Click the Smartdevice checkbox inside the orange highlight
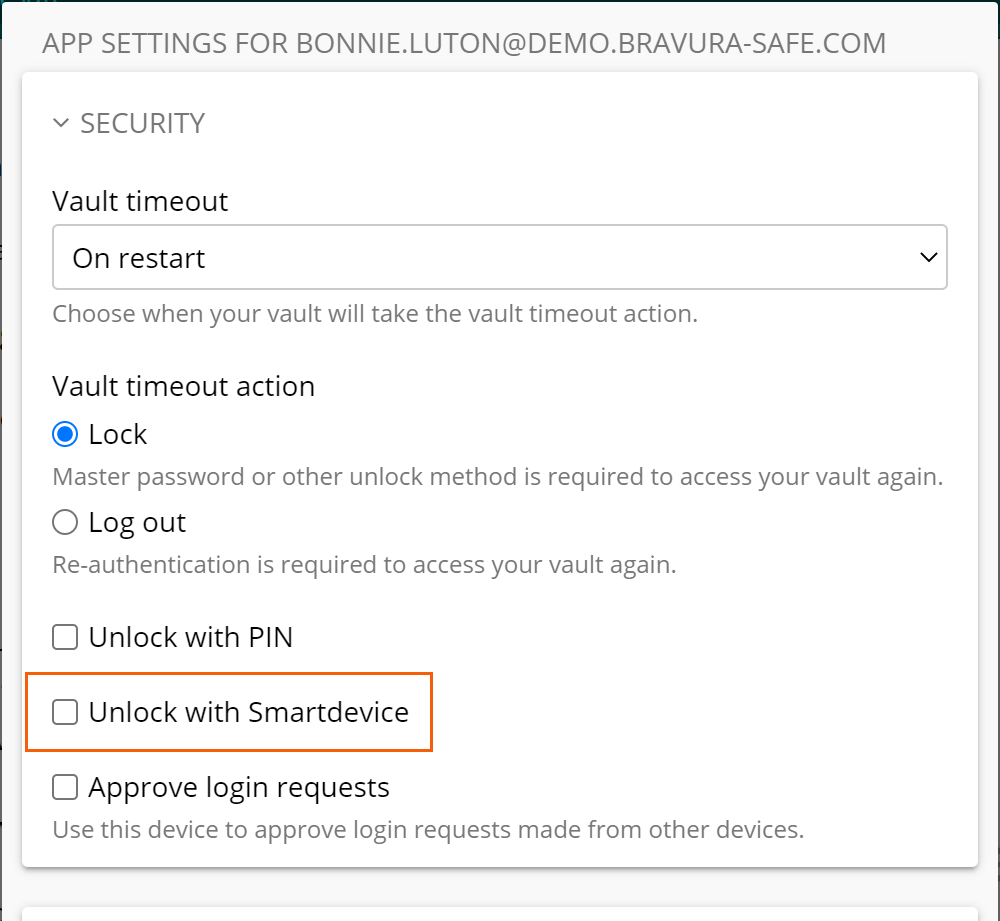 click(x=64, y=711)
